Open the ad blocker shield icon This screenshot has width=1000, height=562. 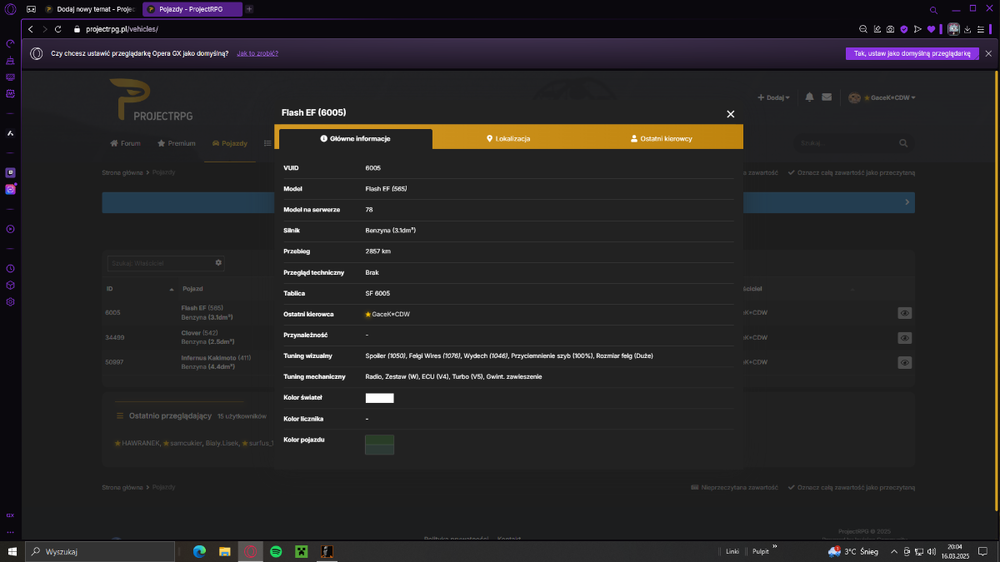click(x=904, y=29)
